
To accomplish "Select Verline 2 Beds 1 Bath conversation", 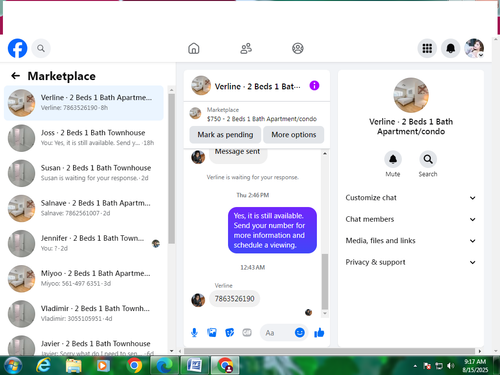I will pyautogui.click(x=84, y=103).
